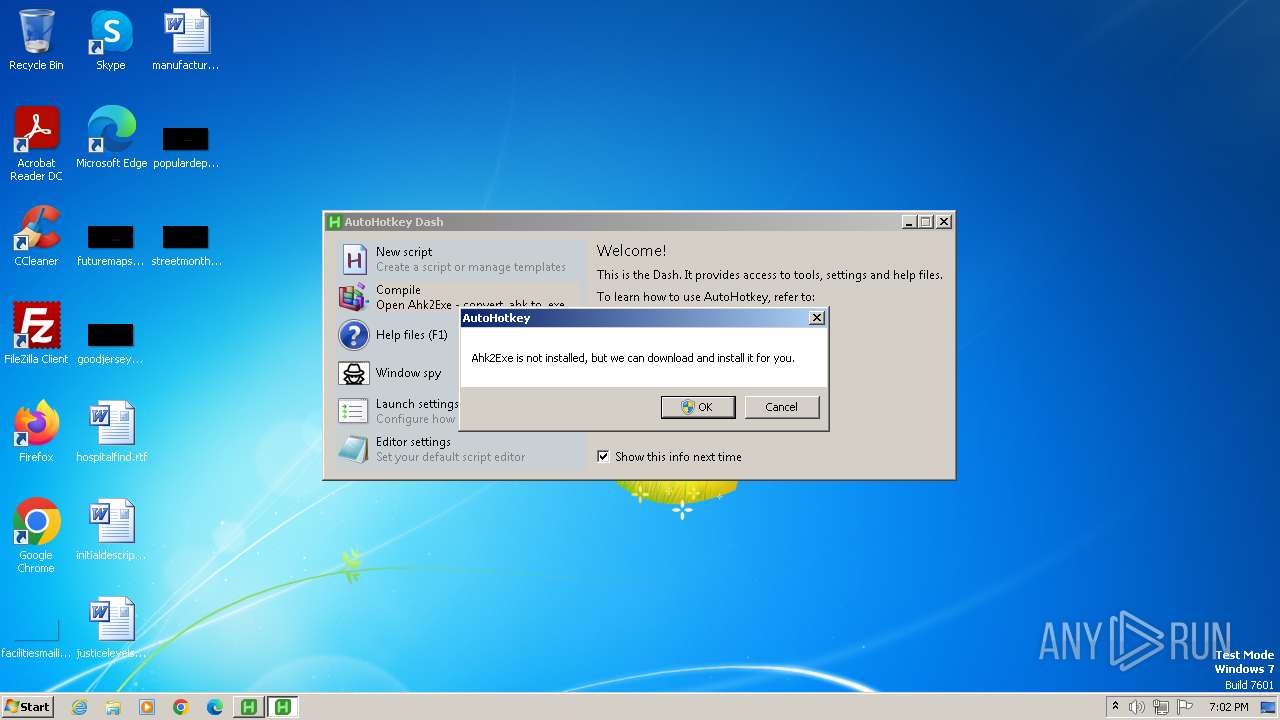This screenshot has width=1280, height=720.
Task: Open the populardep... desktop file
Action: [x=186, y=146]
